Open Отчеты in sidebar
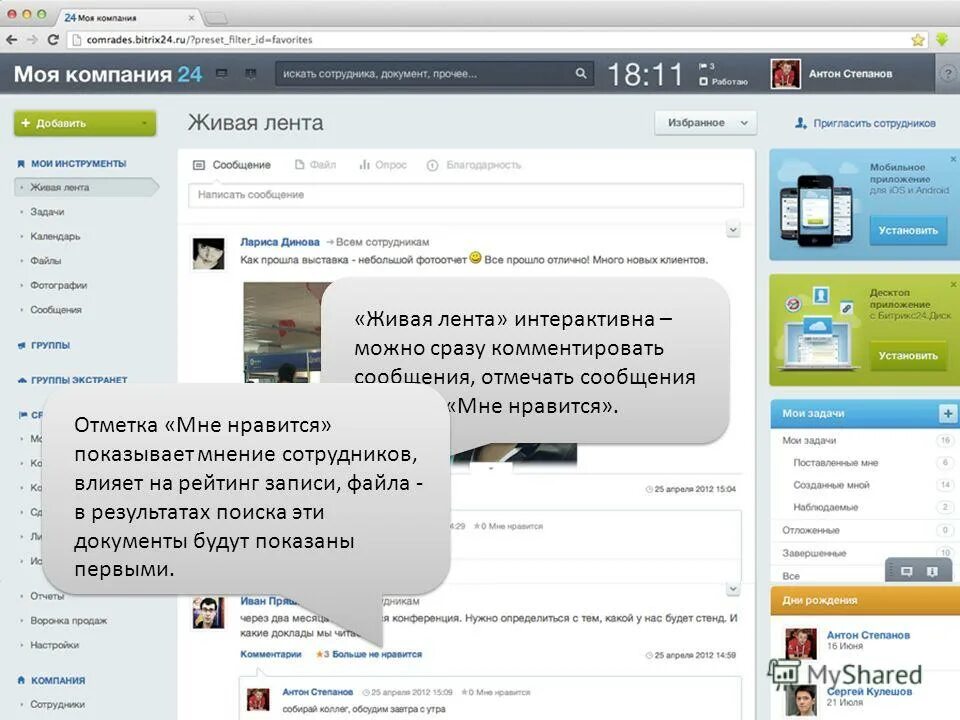 click(x=47, y=596)
